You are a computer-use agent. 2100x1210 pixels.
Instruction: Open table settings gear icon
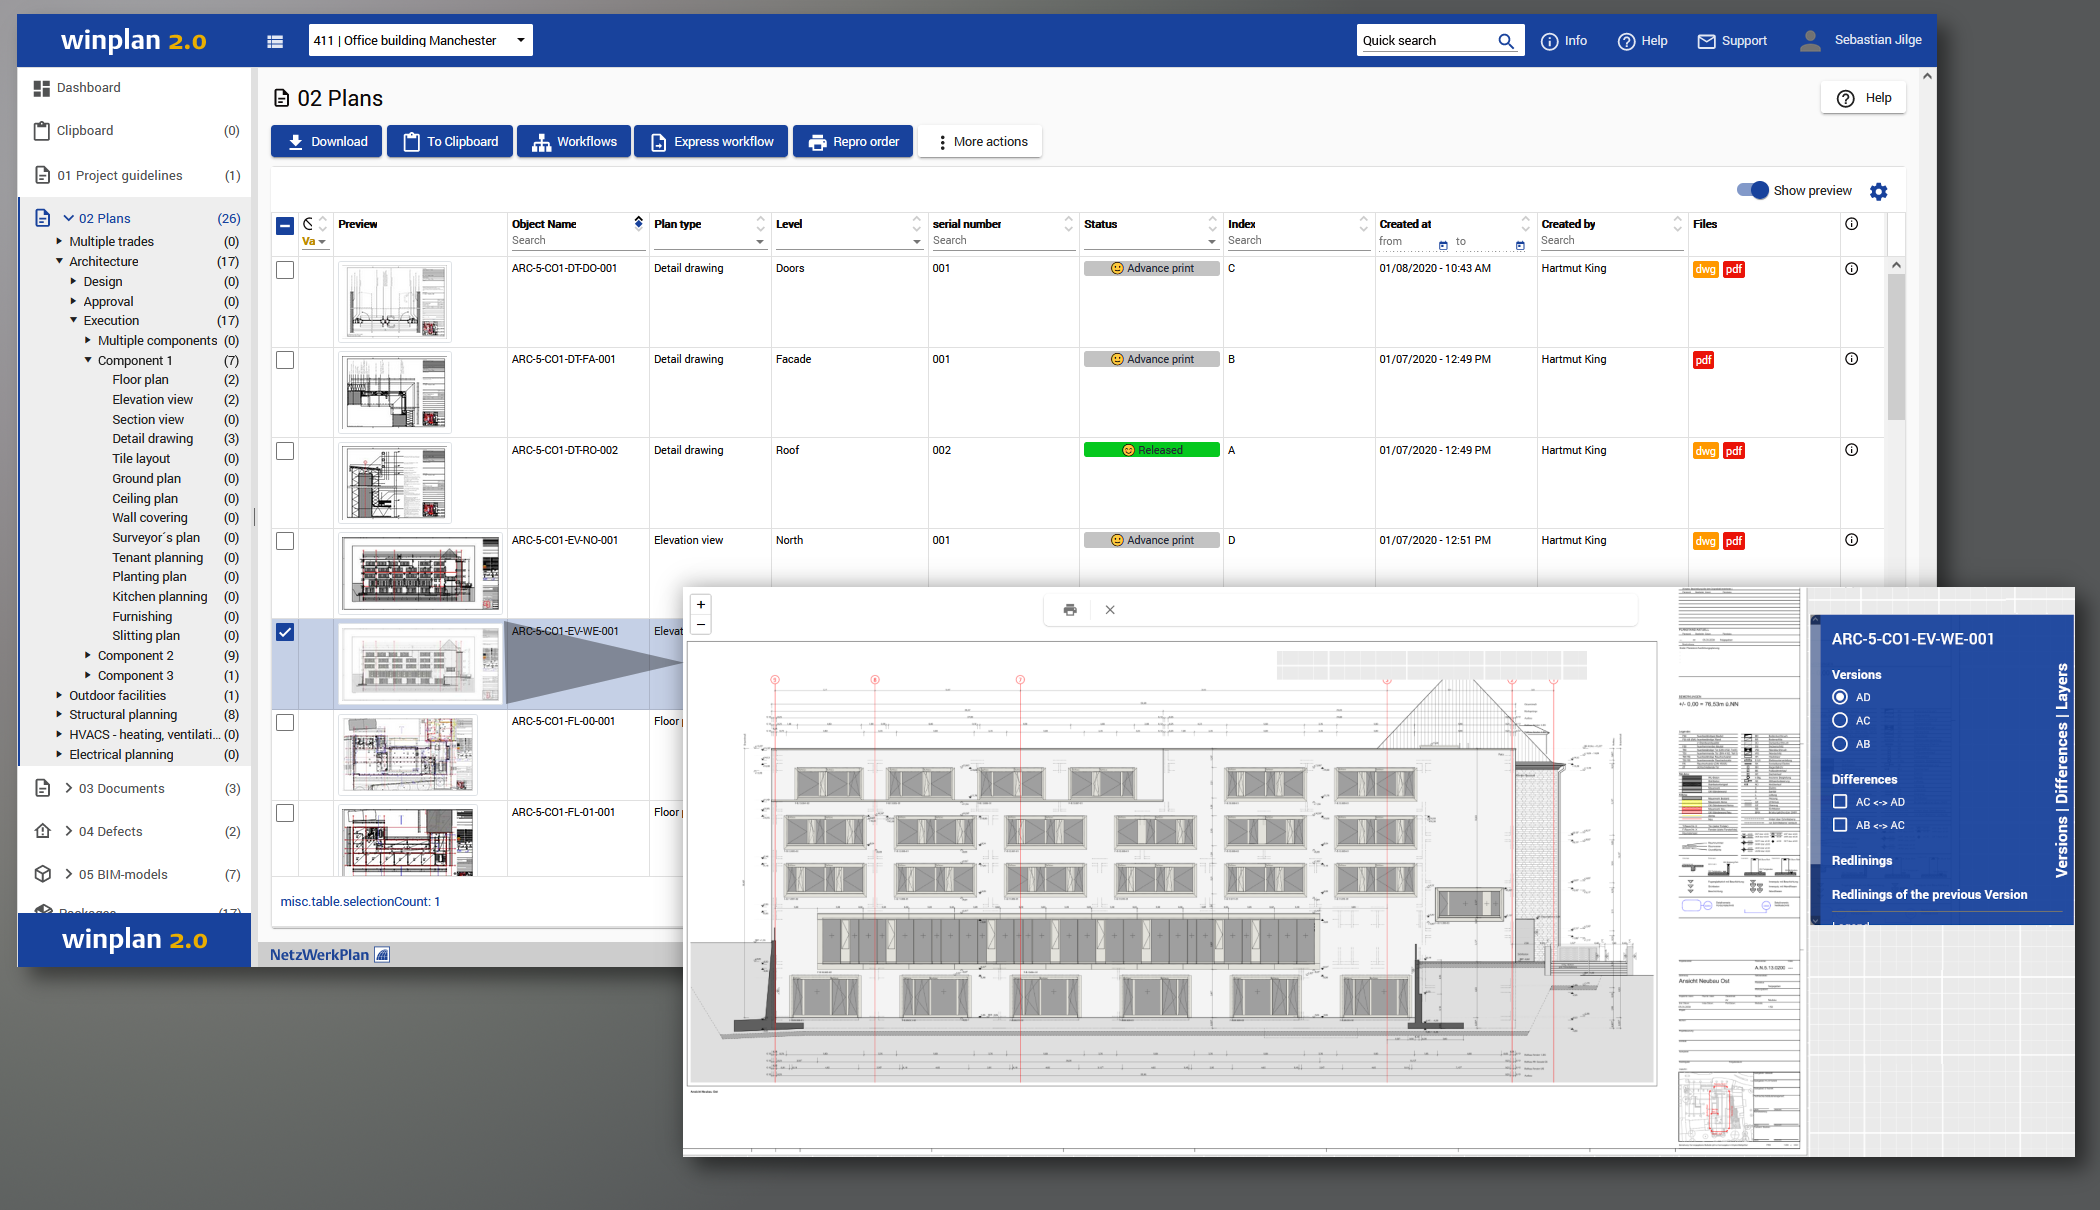pyautogui.click(x=1878, y=191)
